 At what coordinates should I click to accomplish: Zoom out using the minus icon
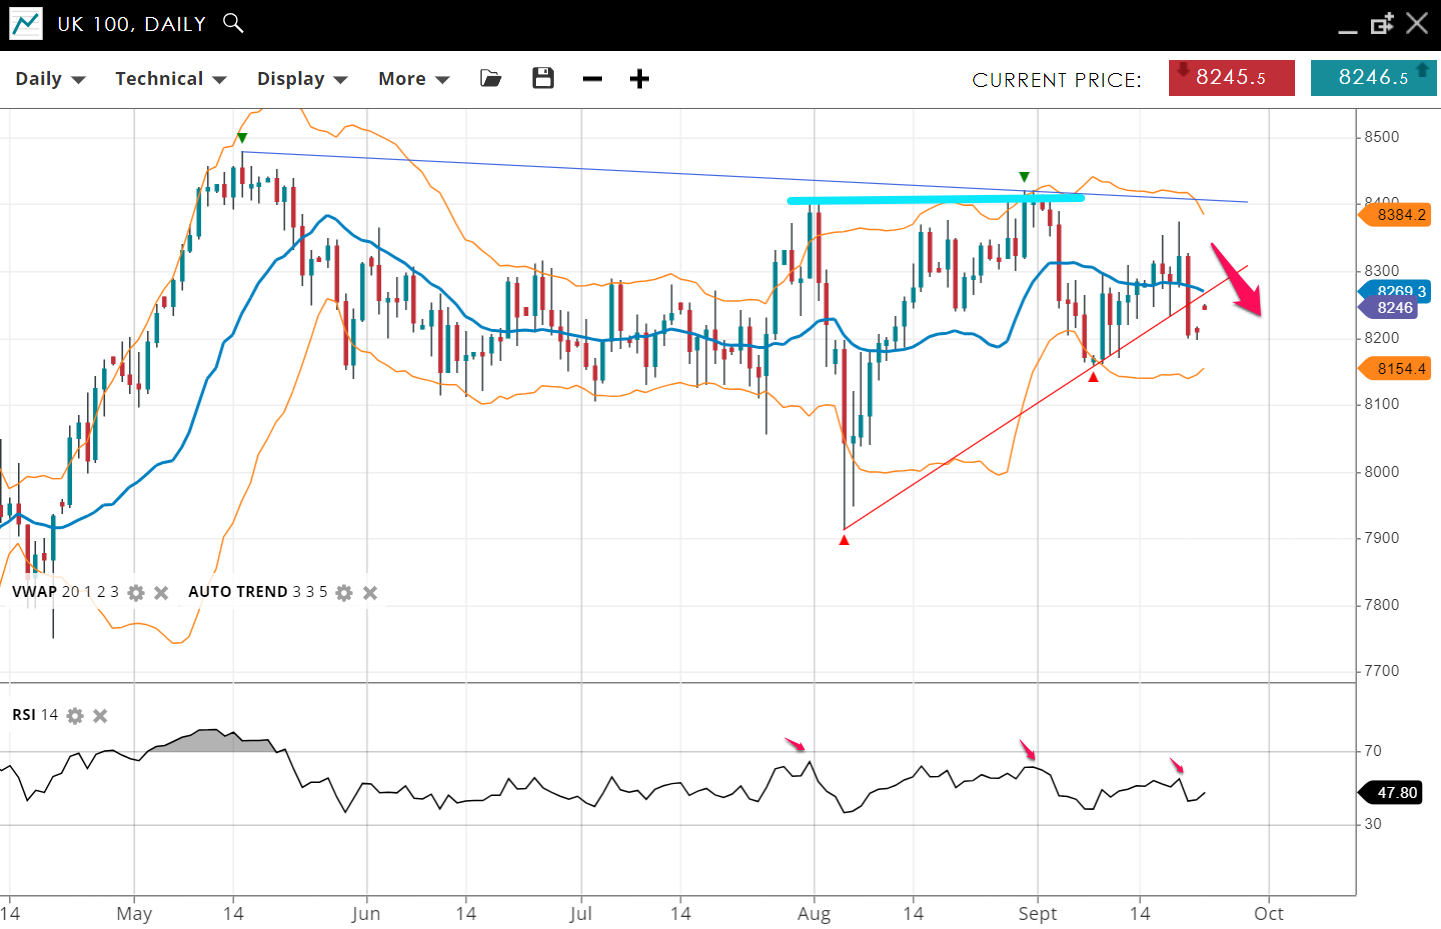(x=592, y=79)
